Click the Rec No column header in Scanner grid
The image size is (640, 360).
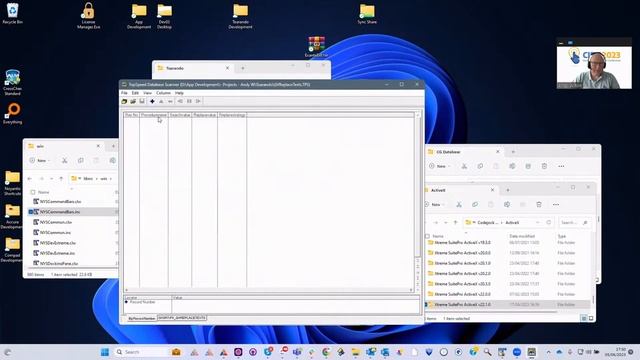[131, 115]
